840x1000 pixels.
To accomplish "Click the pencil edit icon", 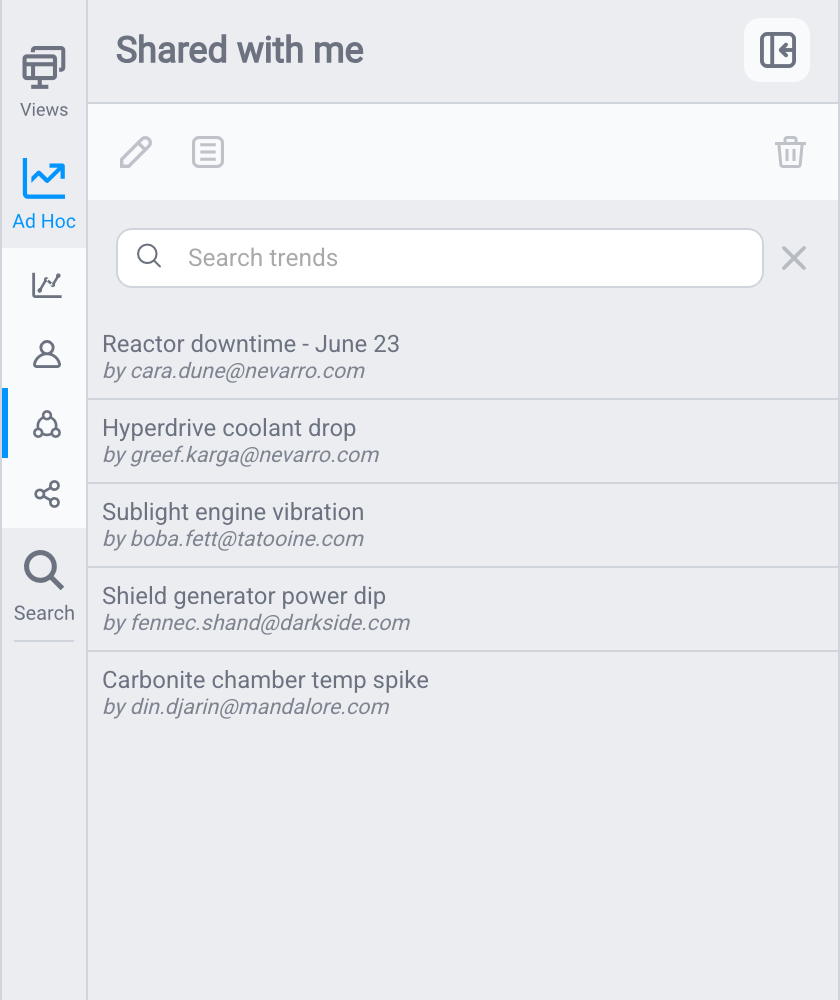I will click(x=136, y=152).
